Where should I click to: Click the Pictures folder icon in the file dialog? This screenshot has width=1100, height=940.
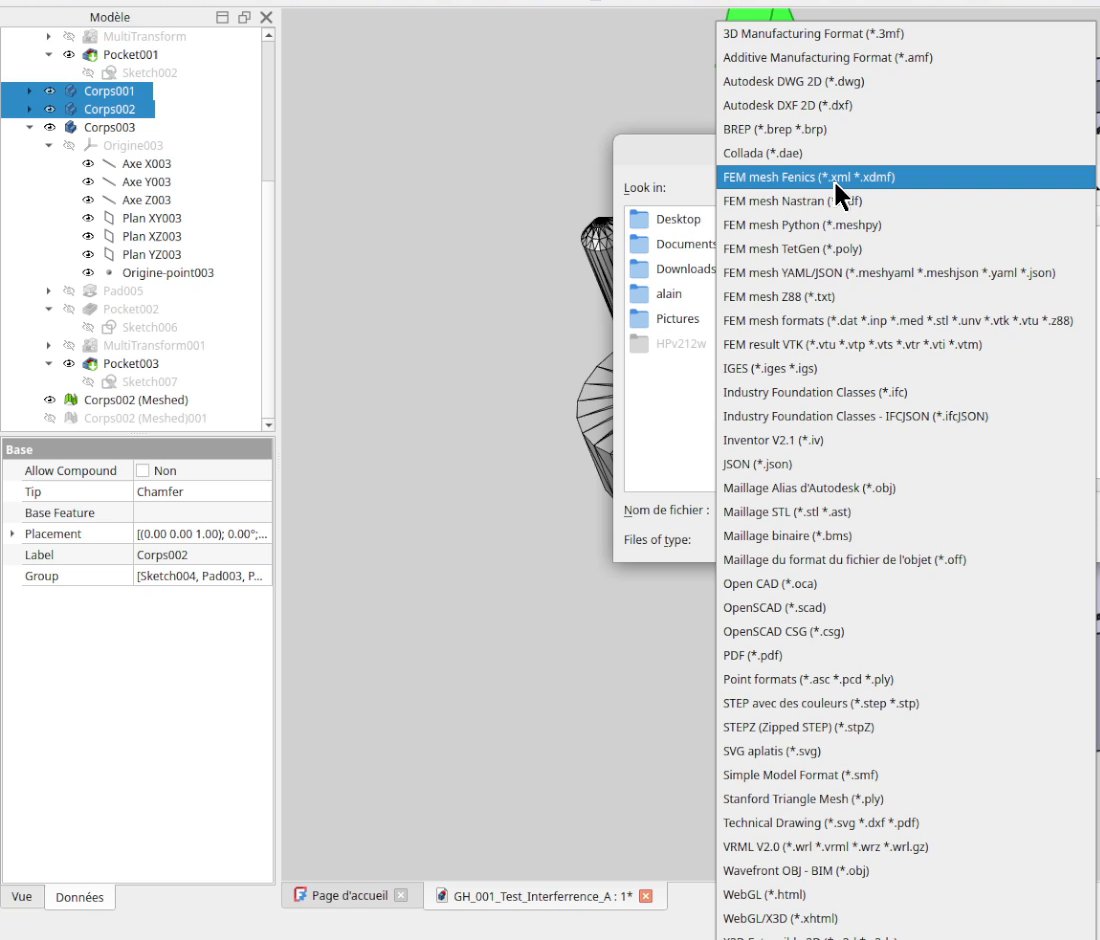coord(639,318)
